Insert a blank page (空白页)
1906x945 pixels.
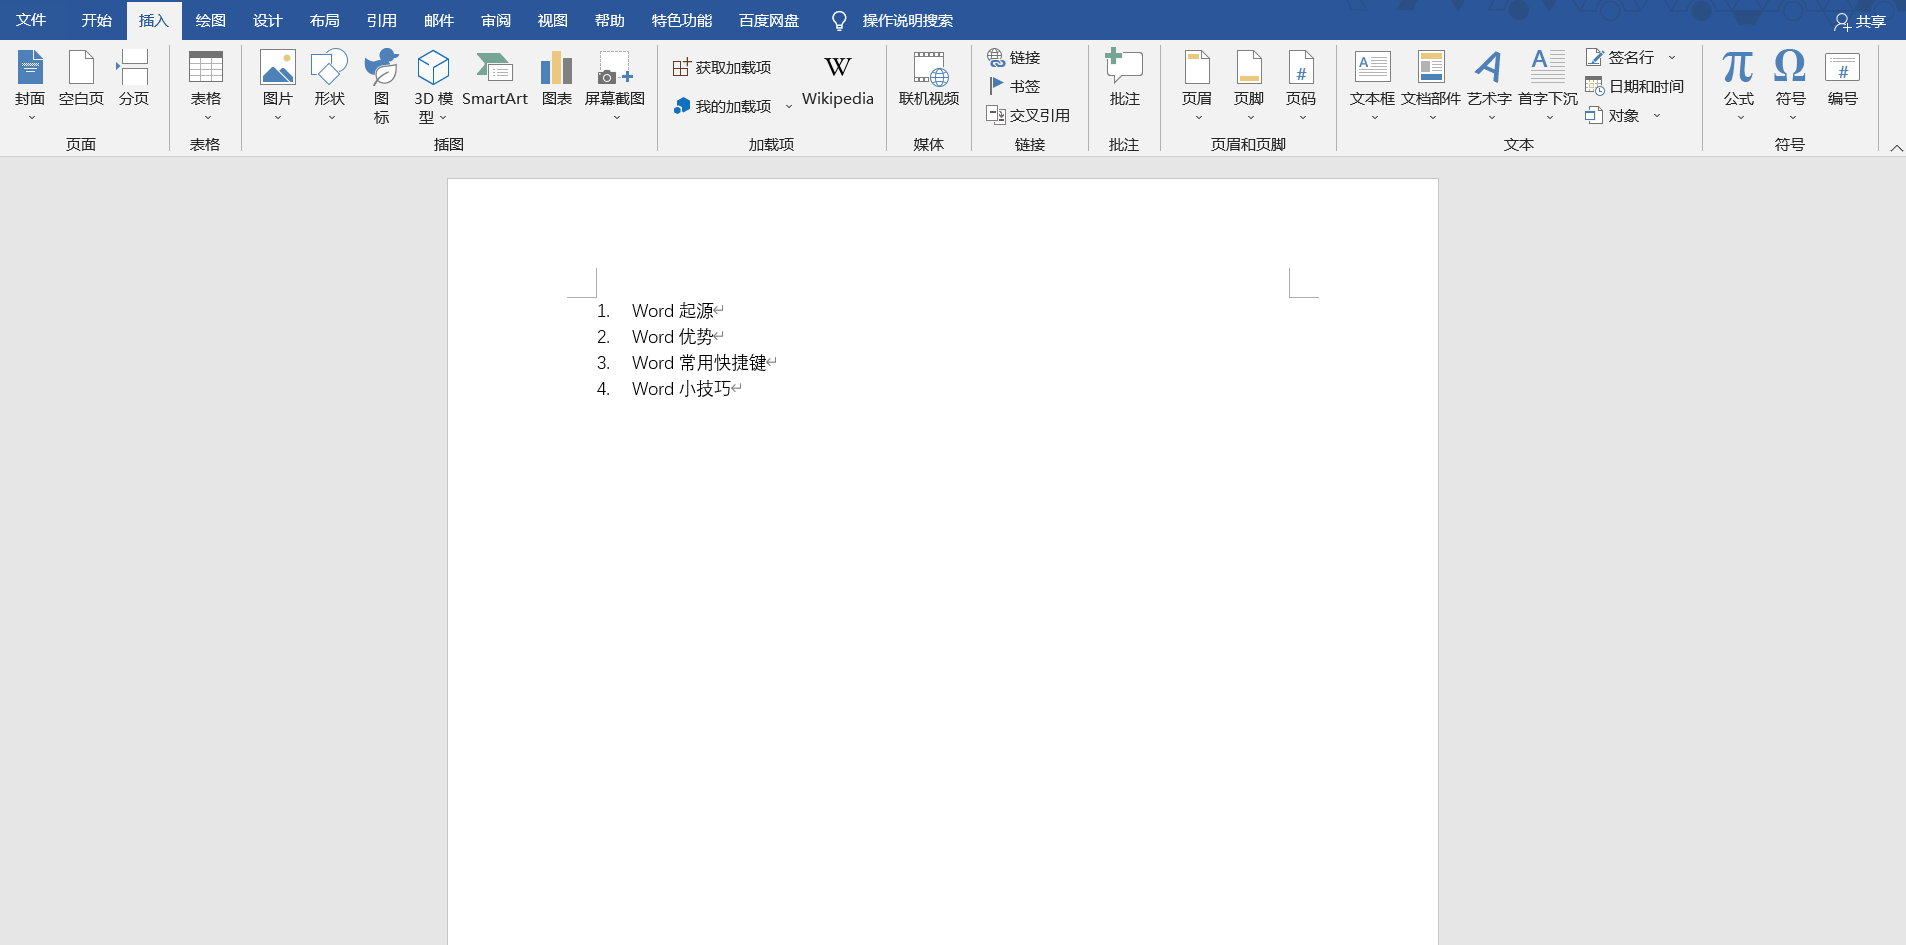pos(81,80)
